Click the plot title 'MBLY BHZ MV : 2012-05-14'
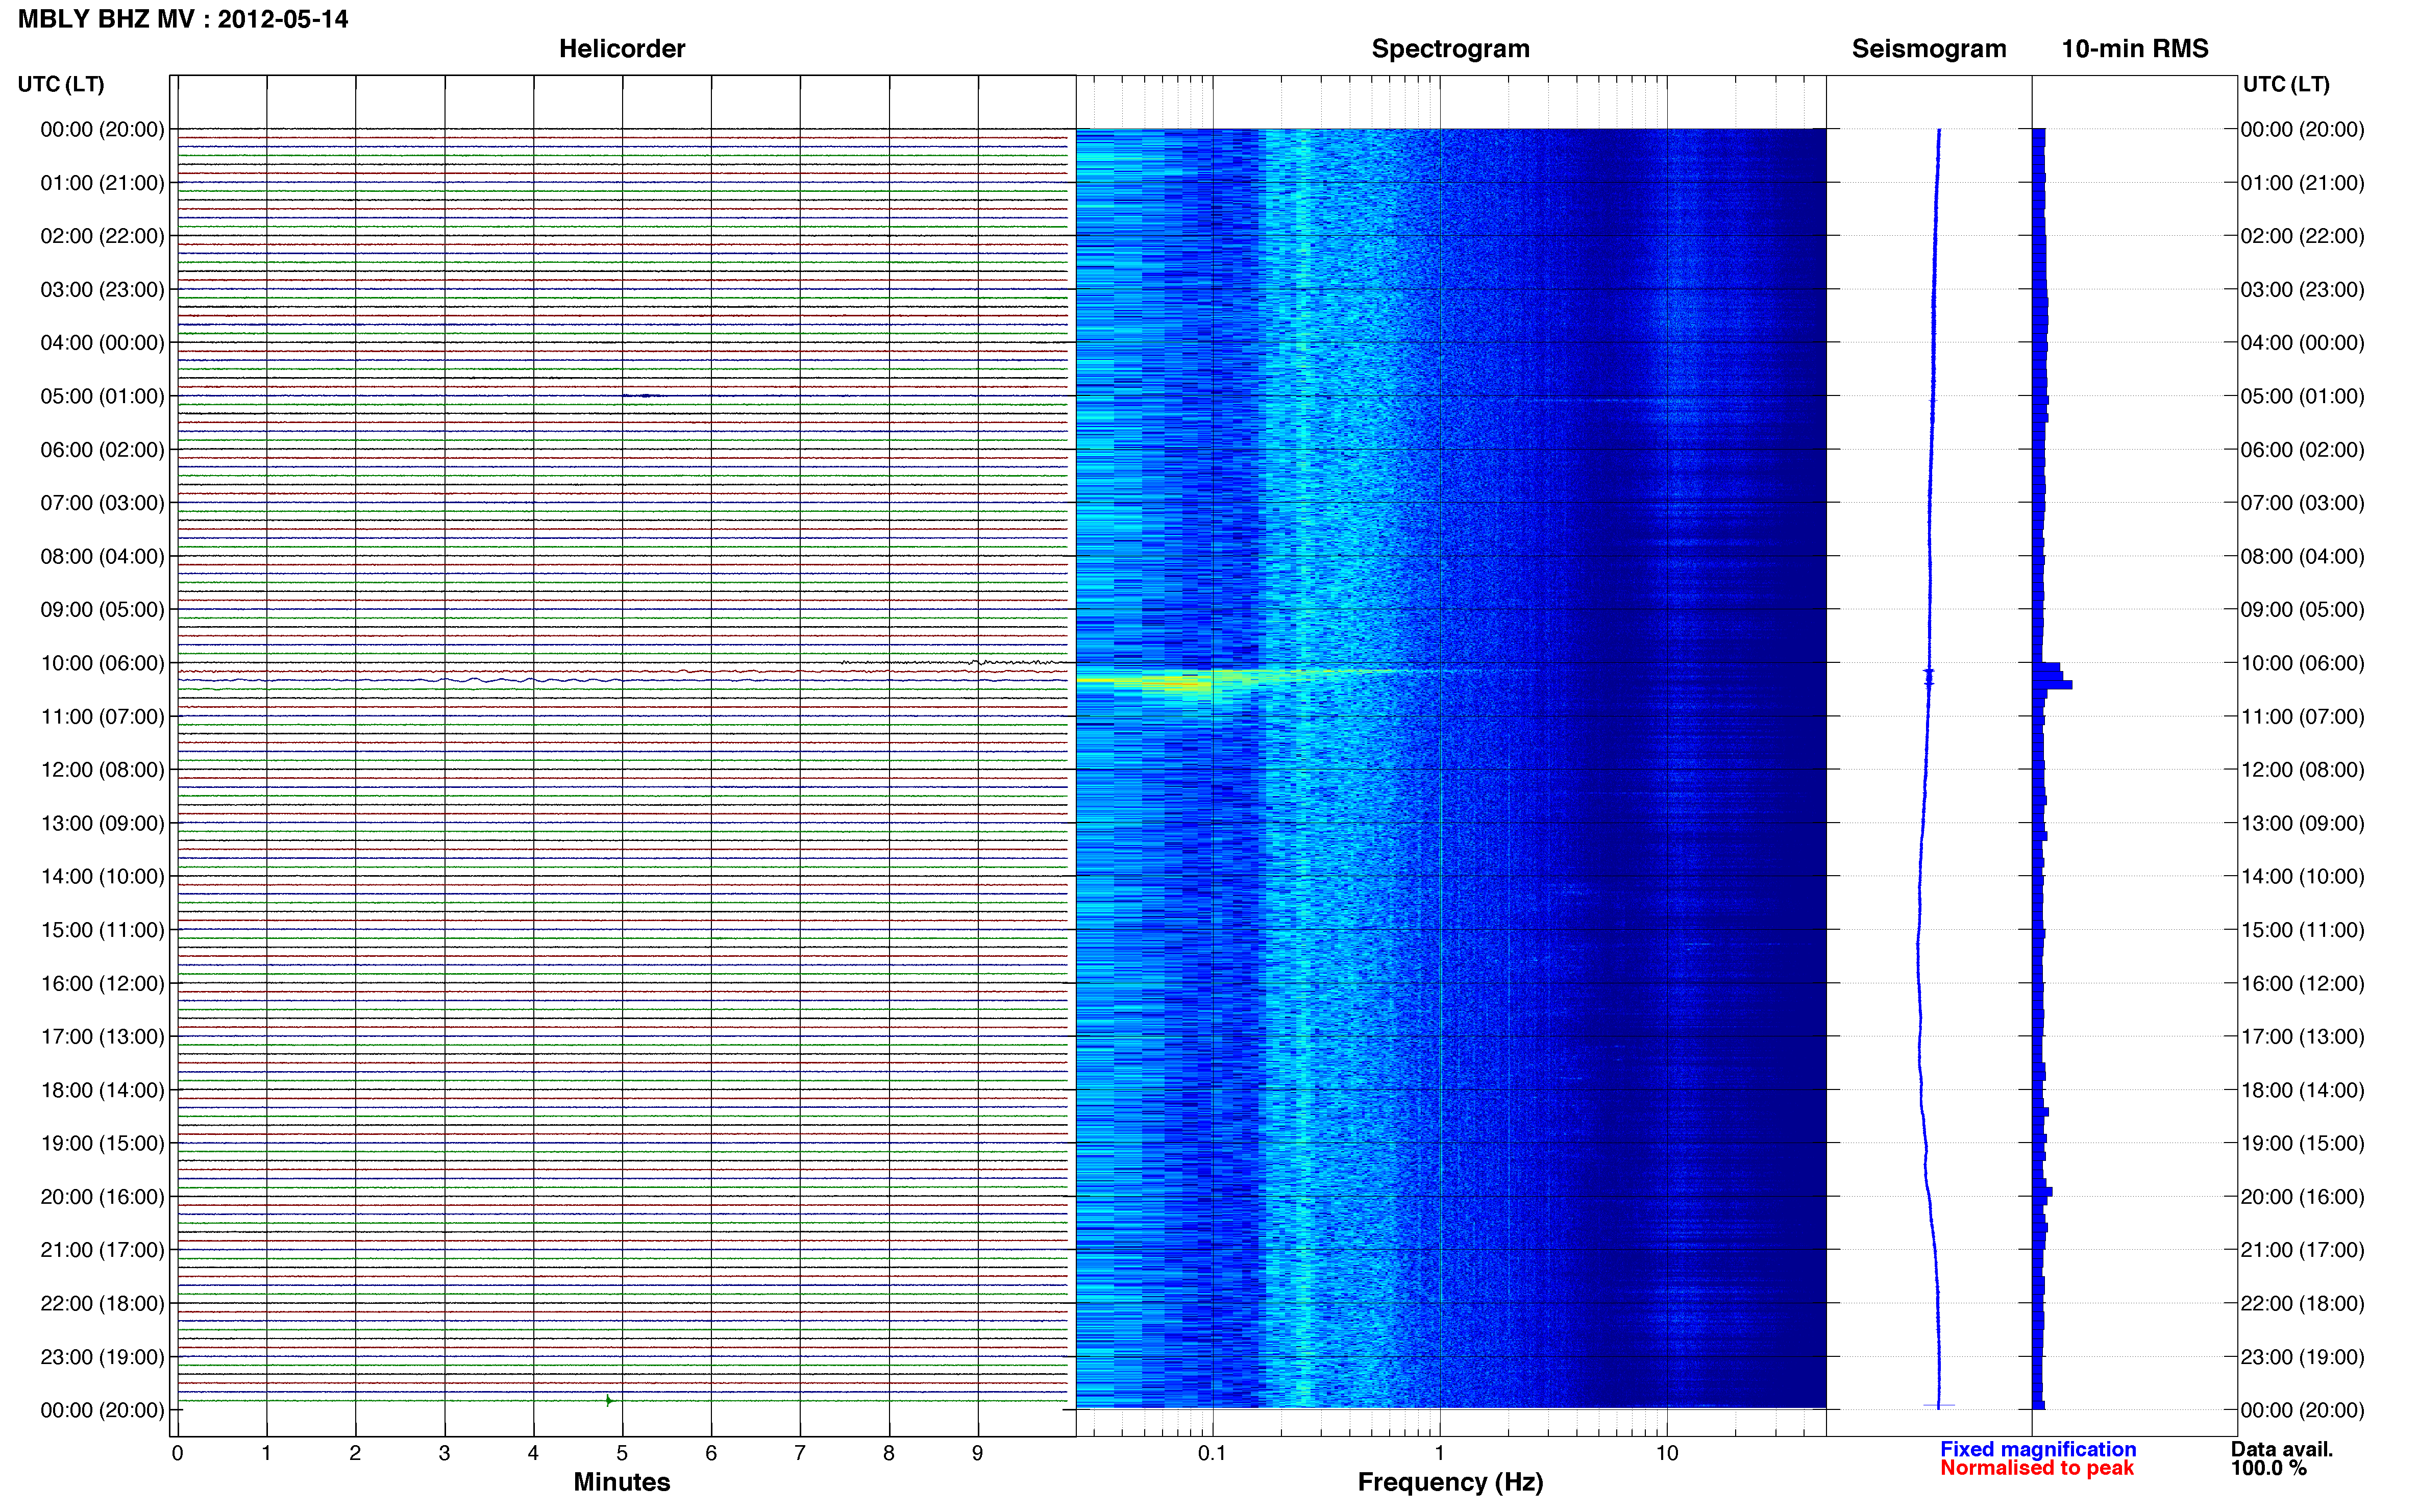Viewport: 2419px width, 1512px height. 183,19
